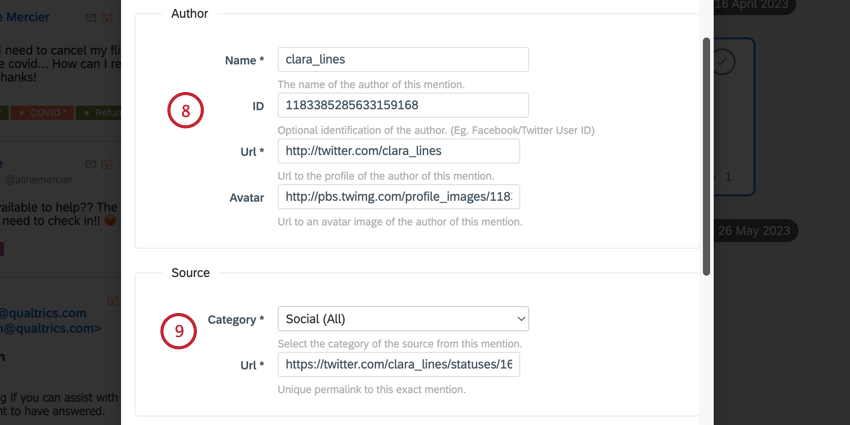The width and height of the screenshot is (850, 425).
Task: Open the Category dropdown showing Social (All)
Action: (403, 319)
